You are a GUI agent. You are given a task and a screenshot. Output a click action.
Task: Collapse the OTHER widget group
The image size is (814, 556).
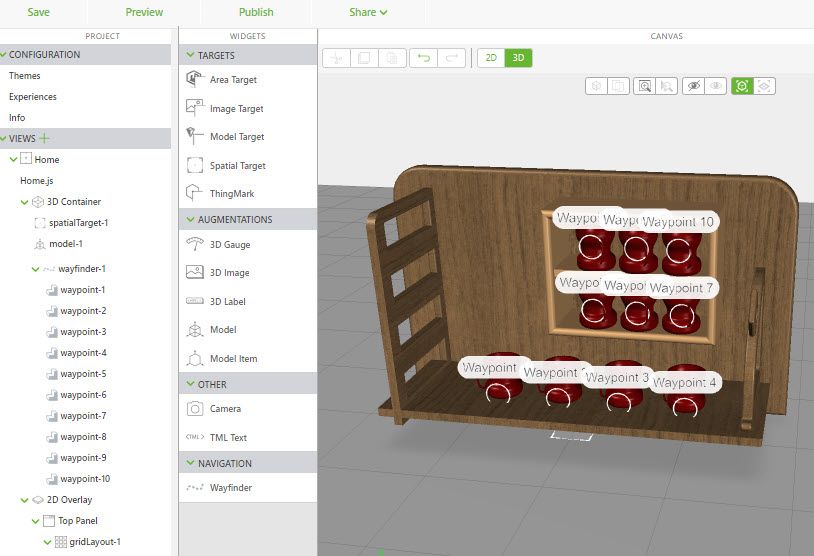[190, 384]
